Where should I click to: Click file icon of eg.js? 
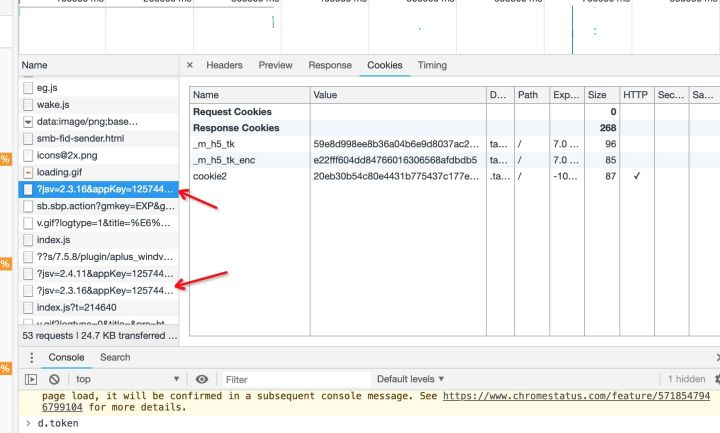[28, 88]
